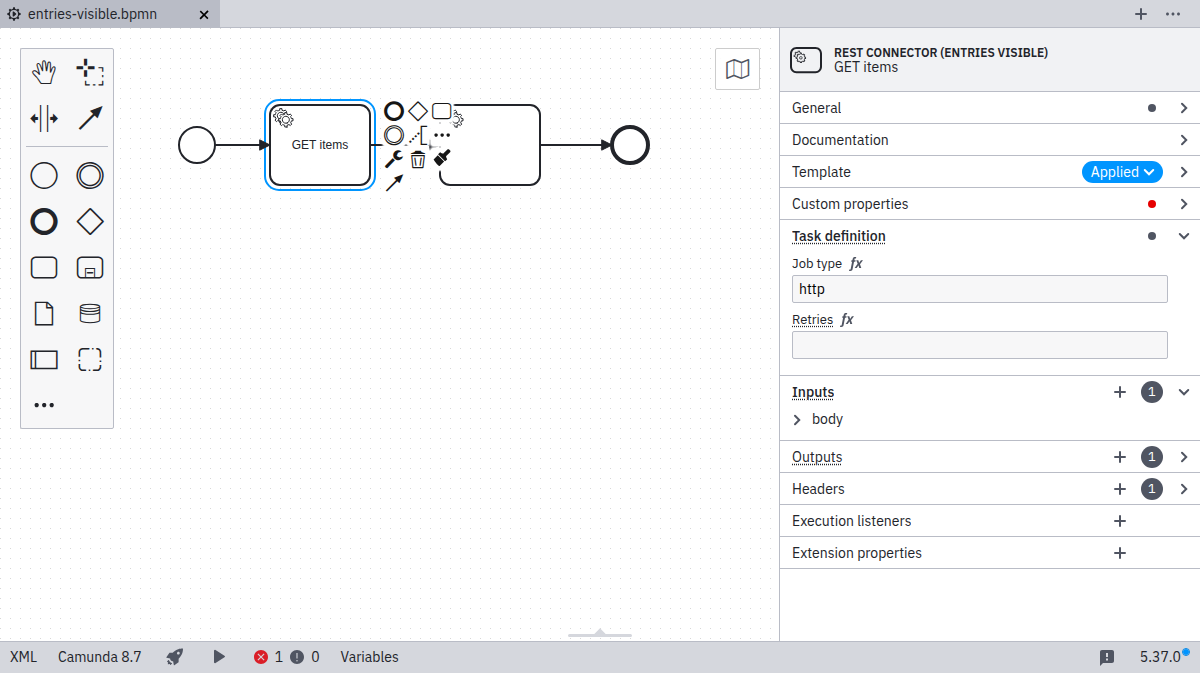Toggle FEEL expression mode for Job type
This screenshot has height=673, width=1200.
(856, 263)
